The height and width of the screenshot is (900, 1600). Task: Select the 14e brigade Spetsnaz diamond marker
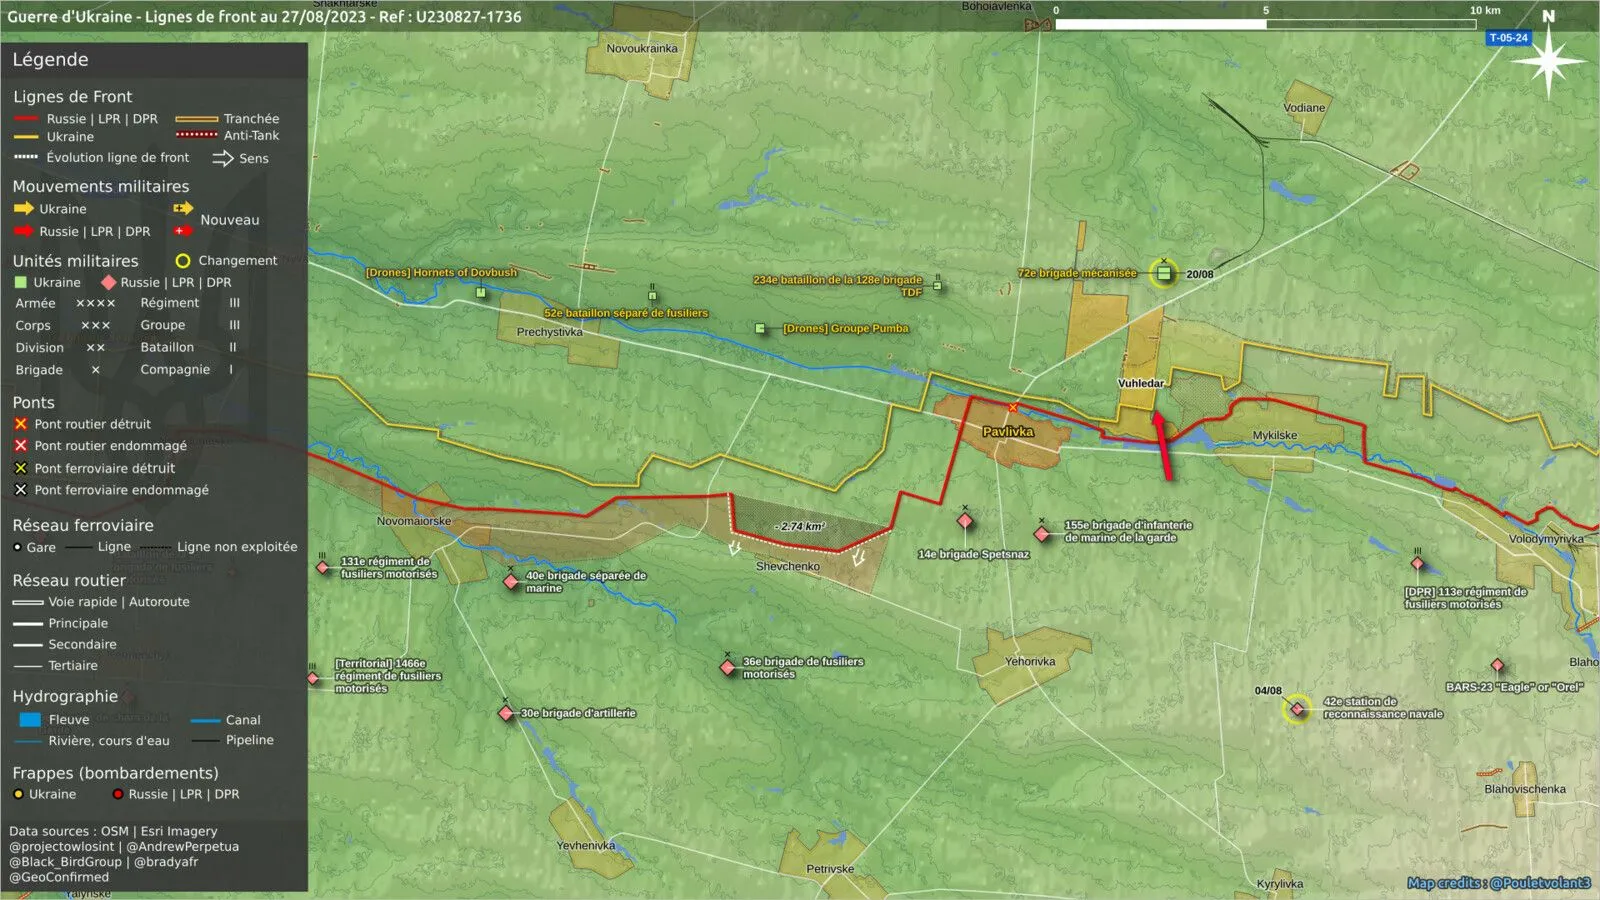click(x=965, y=521)
